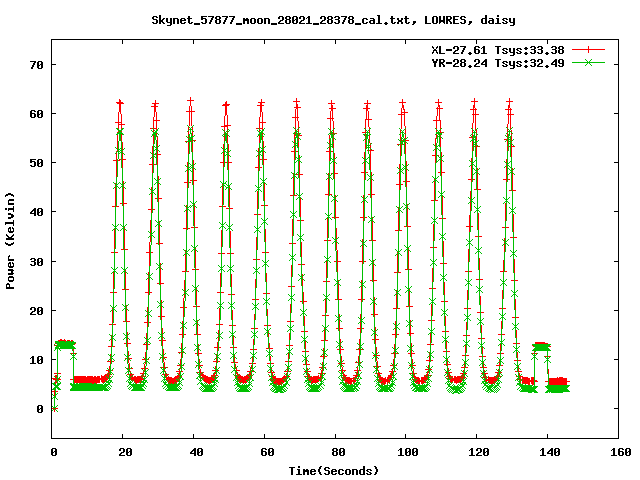Select legend entry 'YR-28.24 Tsys:32.49'
The height and width of the screenshot is (480, 640).
click(x=498, y=63)
